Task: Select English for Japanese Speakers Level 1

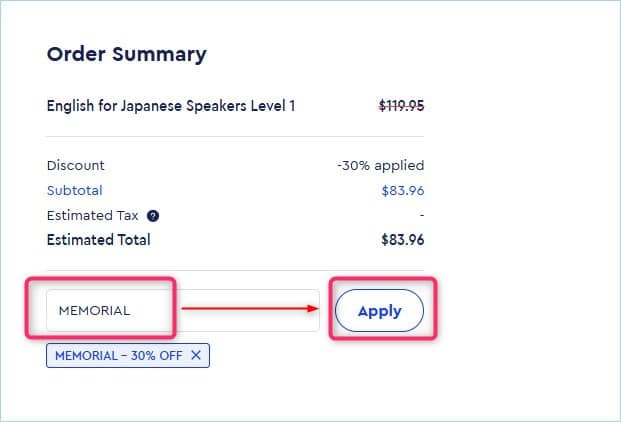Action: pos(171,106)
